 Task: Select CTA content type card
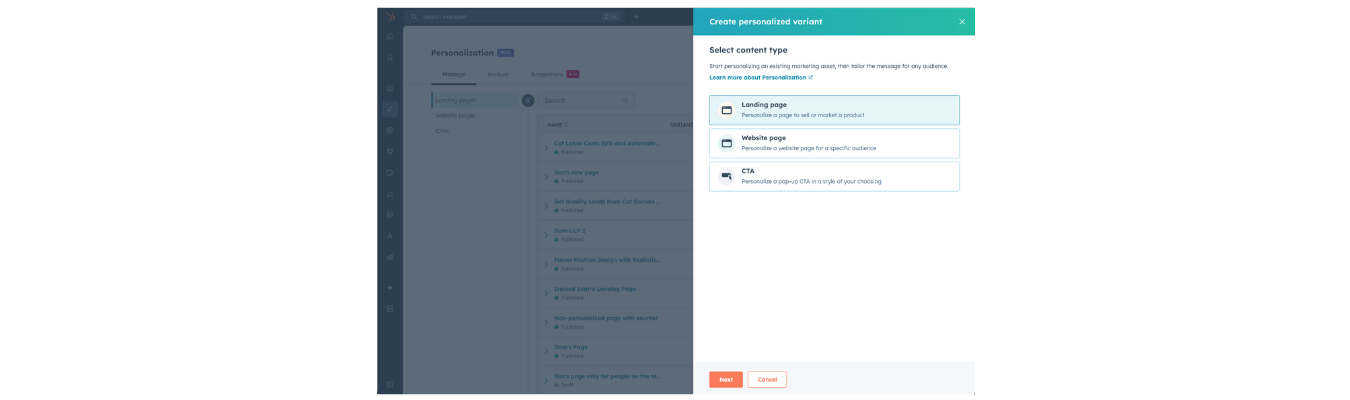[x=834, y=176]
